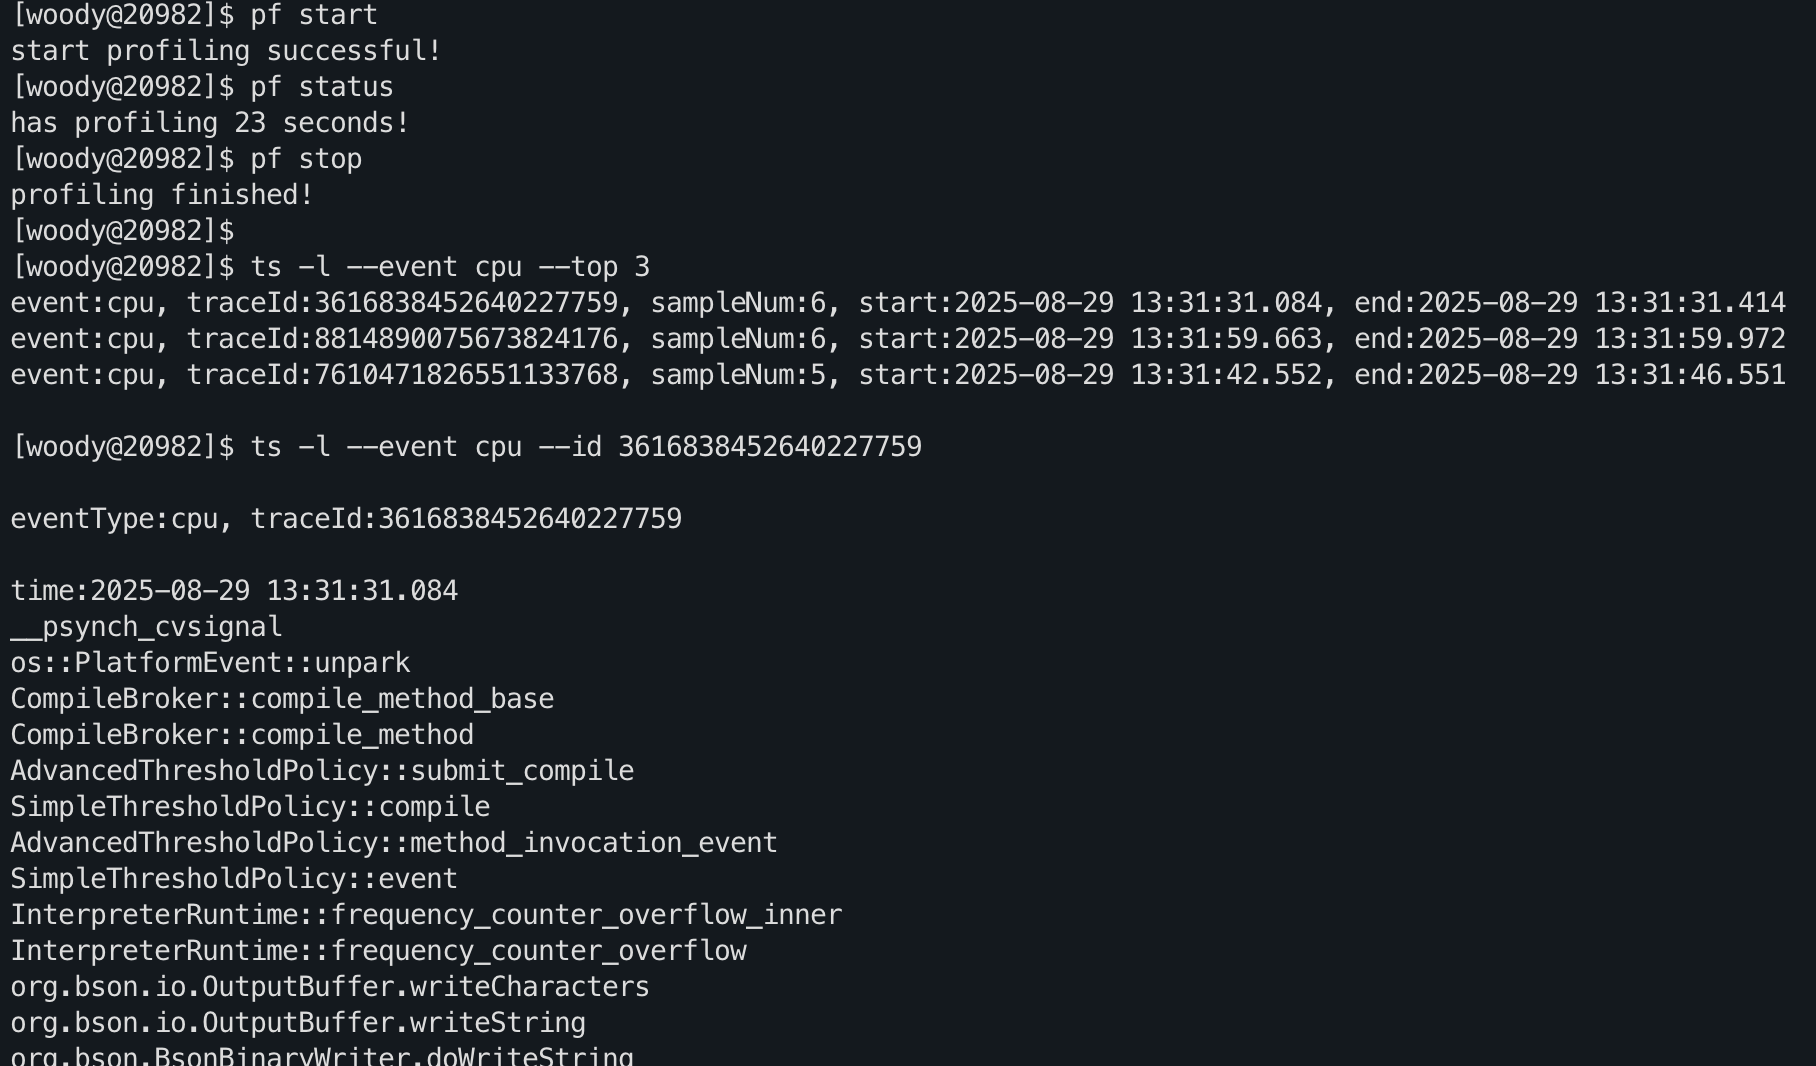Viewport: 1816px width, 1066px height.
Task: Click the 'pf start' command text
Action: [313, 15]
